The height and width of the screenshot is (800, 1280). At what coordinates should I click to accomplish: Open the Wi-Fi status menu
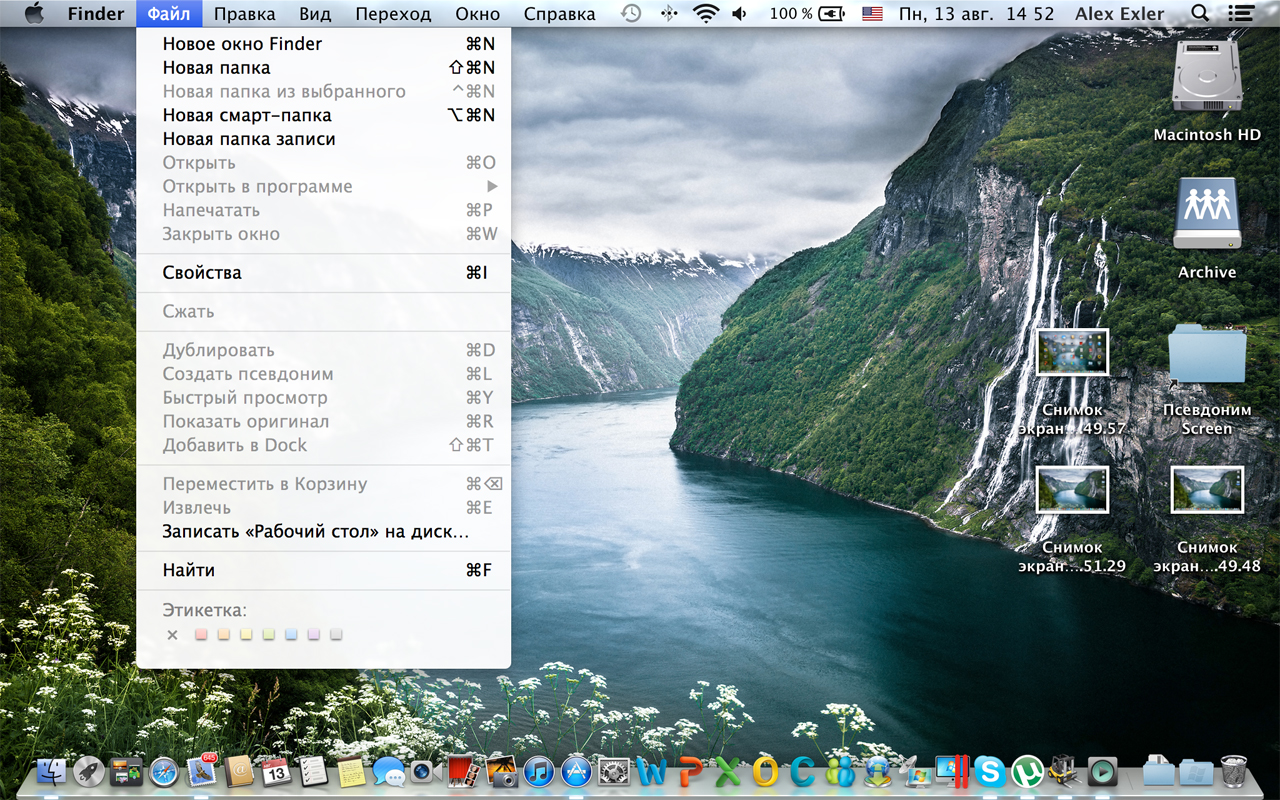click(x=706, y=14)
